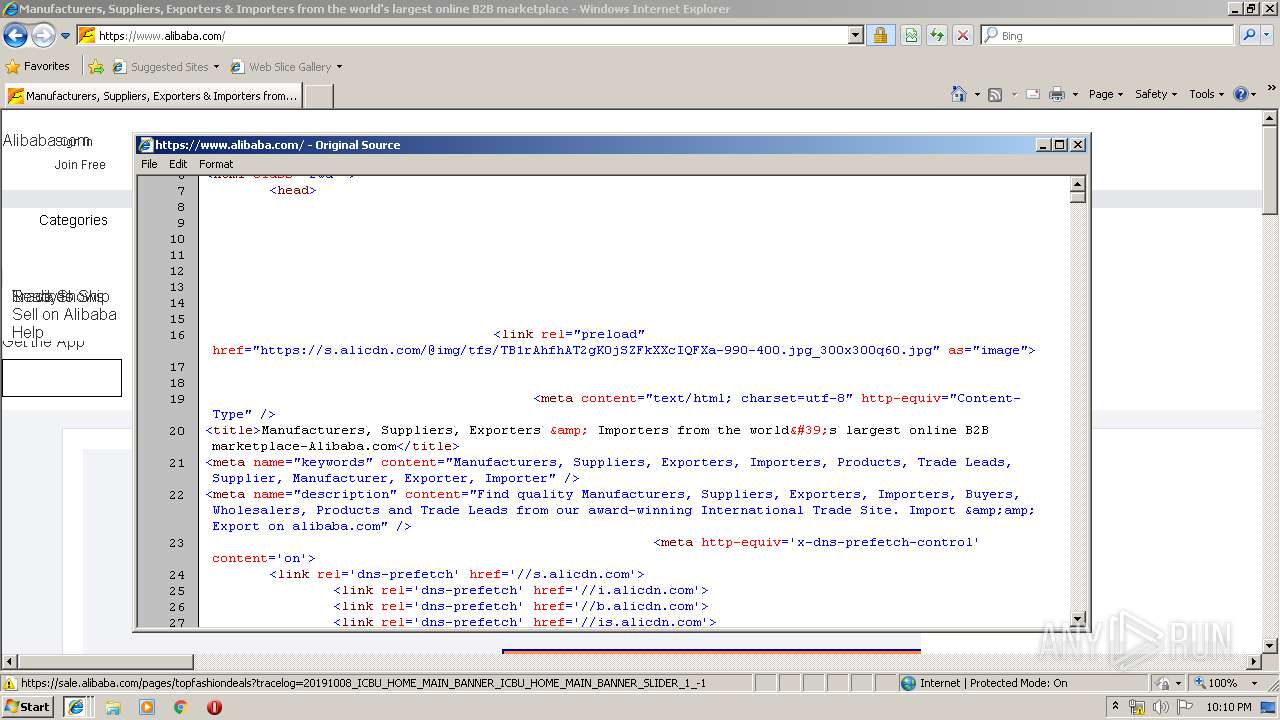Click the Action Center flag tray icon

pyautogui.click(x=1184, y=707)
